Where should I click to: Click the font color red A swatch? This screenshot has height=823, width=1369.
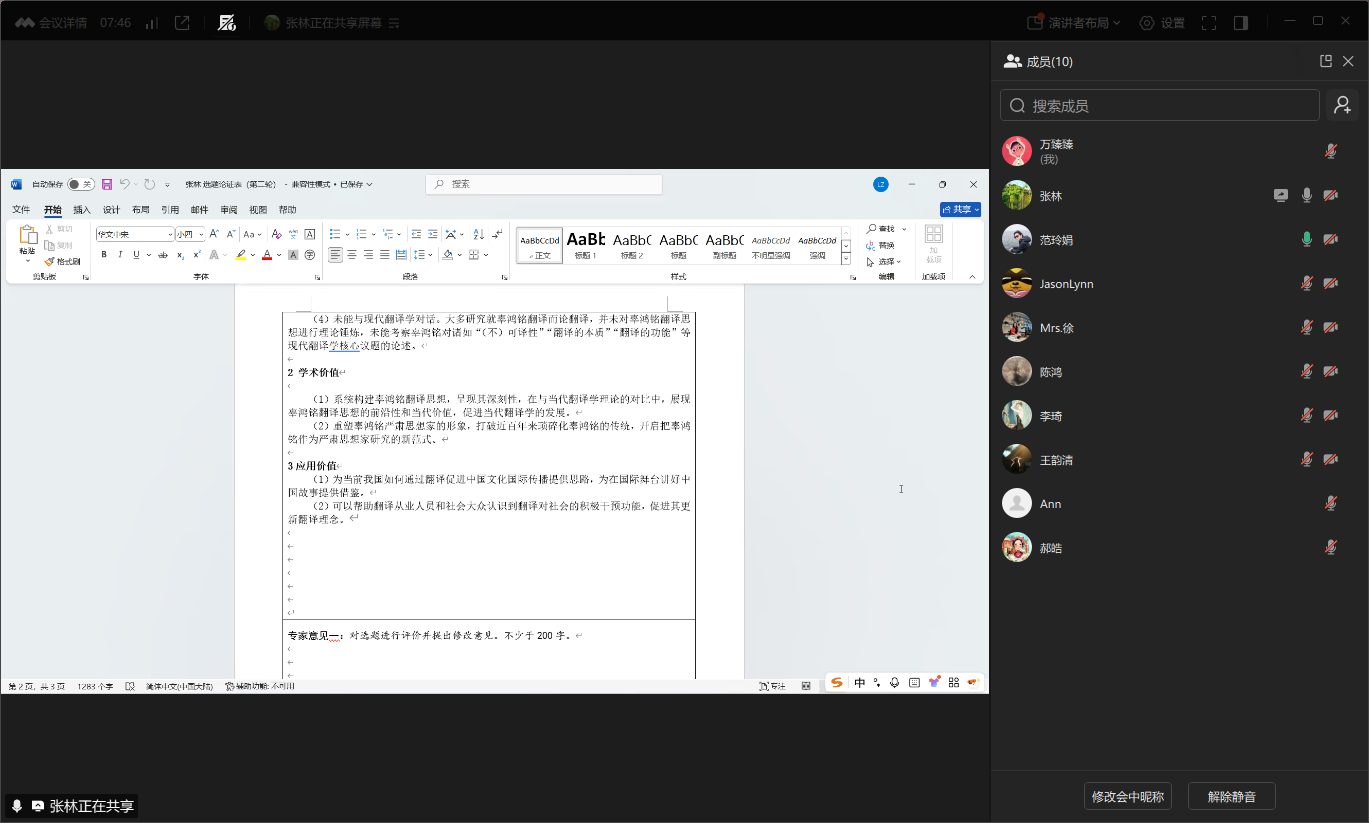click(x=266, y=255)
